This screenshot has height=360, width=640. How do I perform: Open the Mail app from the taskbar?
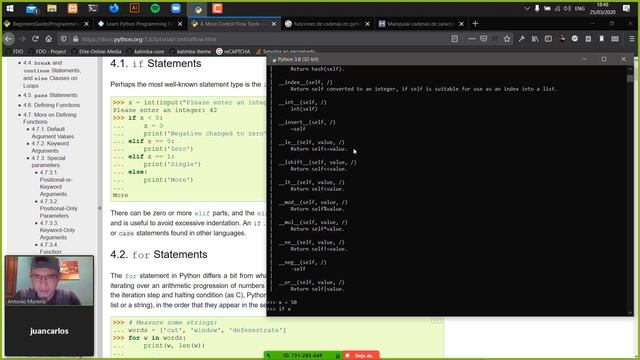(31, 8)
